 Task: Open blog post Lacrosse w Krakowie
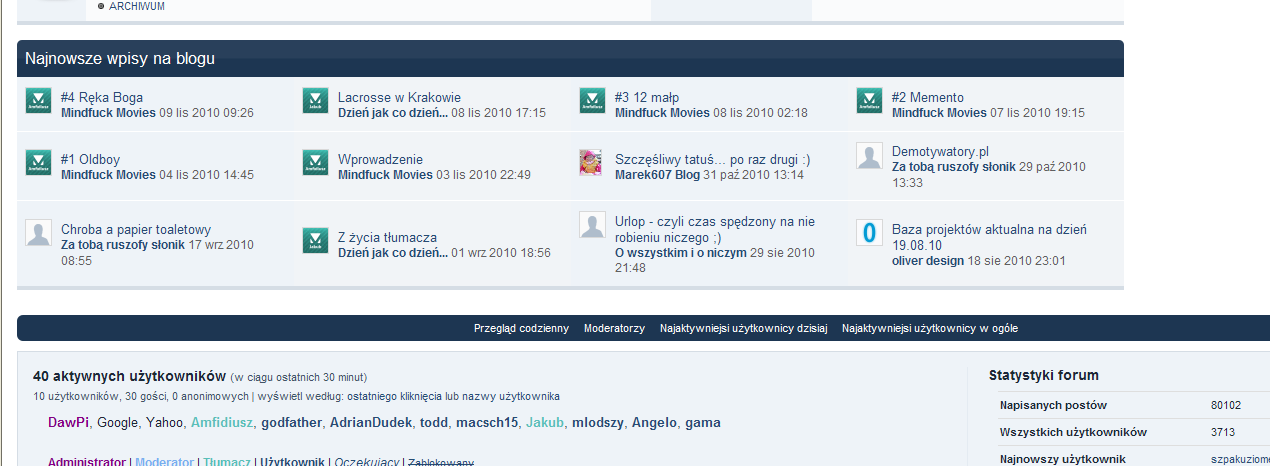(399, 97)
